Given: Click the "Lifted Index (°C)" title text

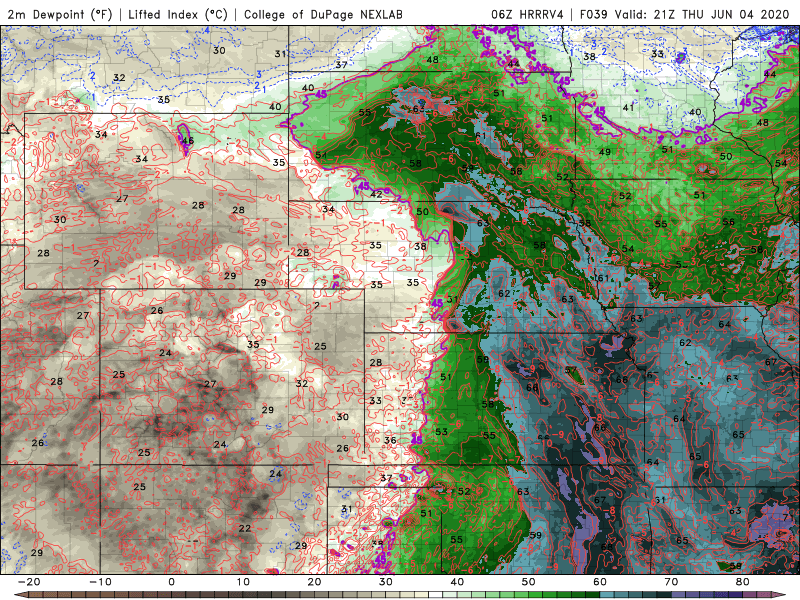Looking at the screenshot, I should (x=178, y=14).
